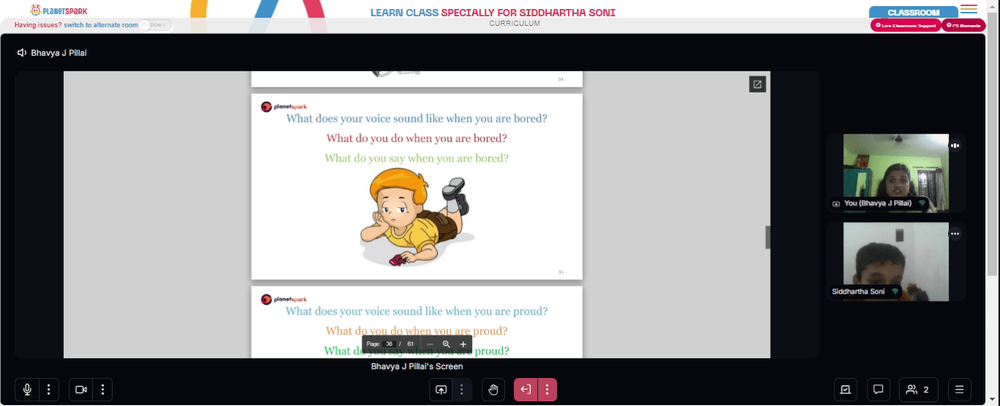
Task: Mute the microphone
Action: [27, 389]
